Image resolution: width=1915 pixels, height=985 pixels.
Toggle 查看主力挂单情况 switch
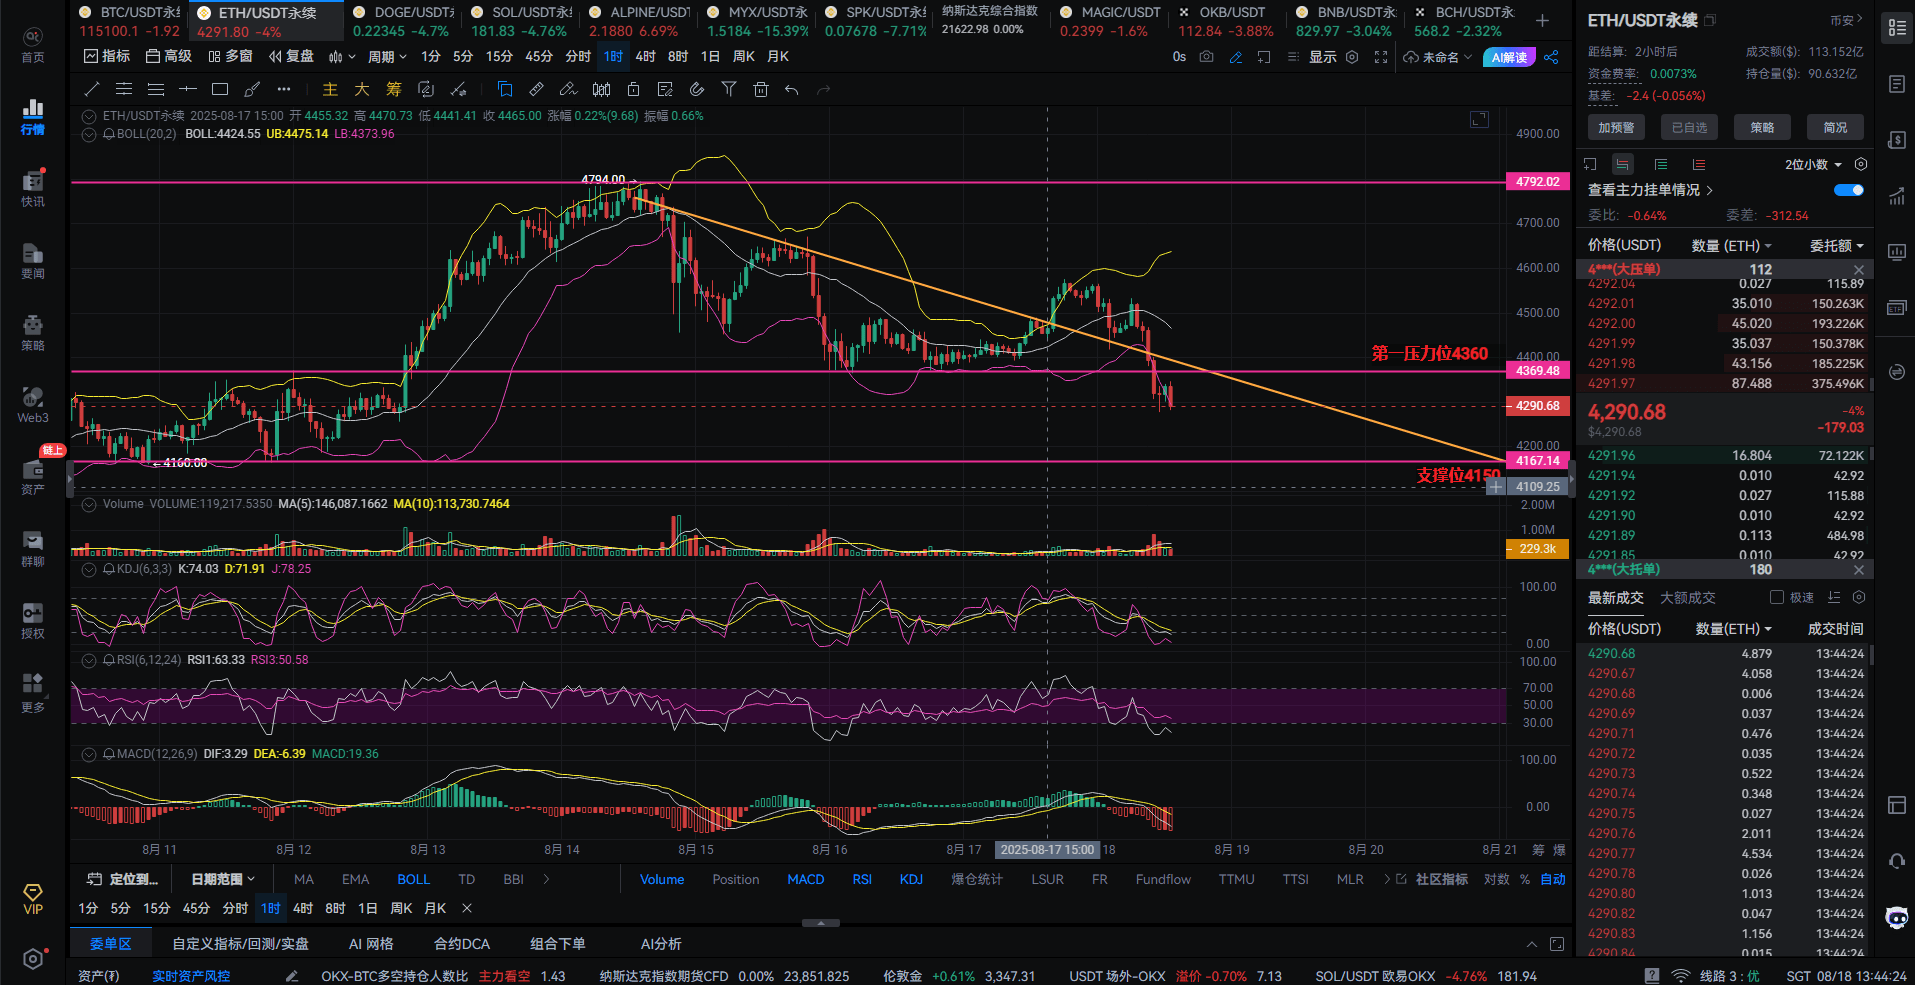tap(1849, 190)
